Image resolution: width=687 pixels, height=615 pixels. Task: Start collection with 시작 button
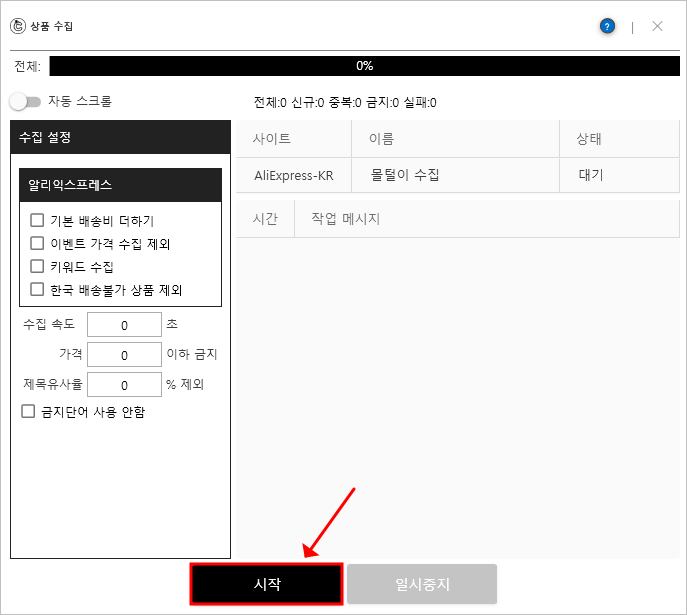pos(266,584)
